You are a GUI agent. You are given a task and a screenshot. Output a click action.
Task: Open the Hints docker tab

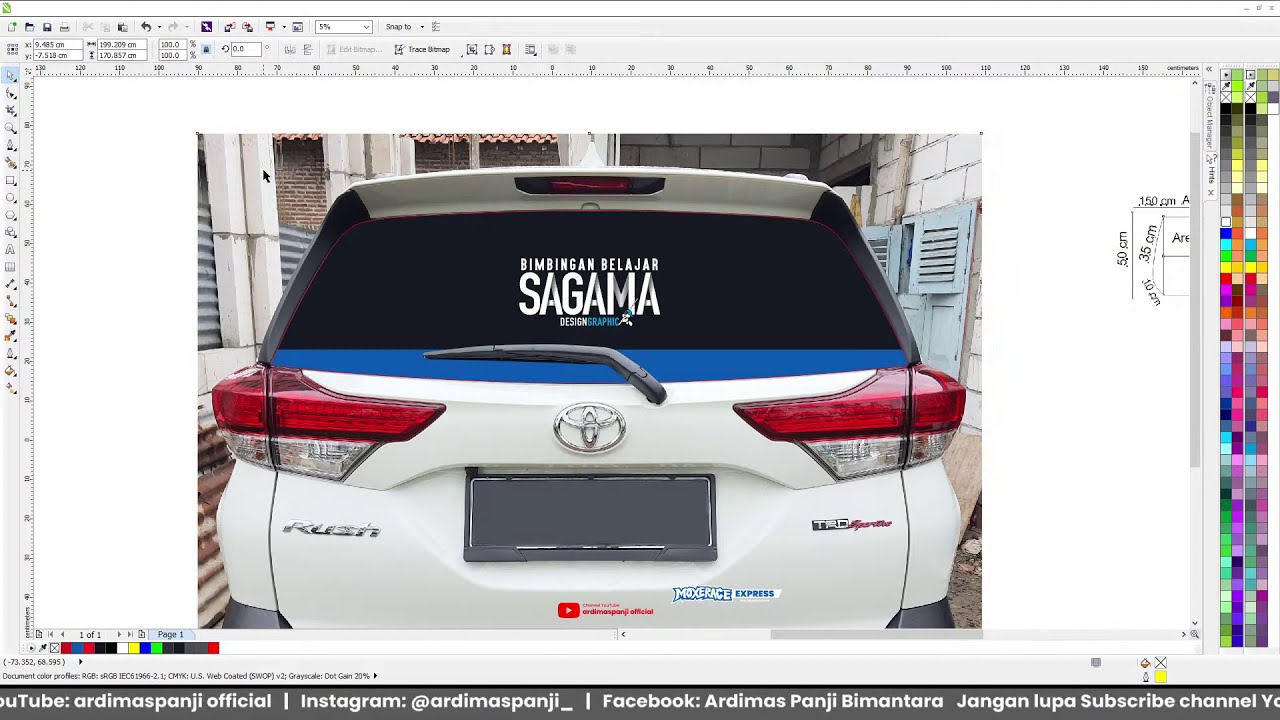pos(1210,174)
